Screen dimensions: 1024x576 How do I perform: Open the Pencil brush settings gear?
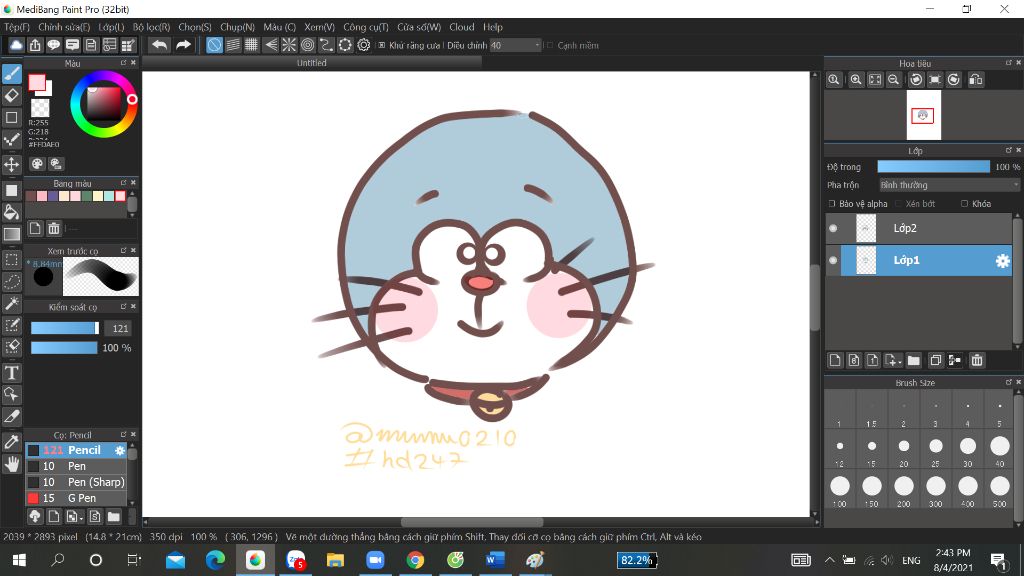tap(120, 450)
